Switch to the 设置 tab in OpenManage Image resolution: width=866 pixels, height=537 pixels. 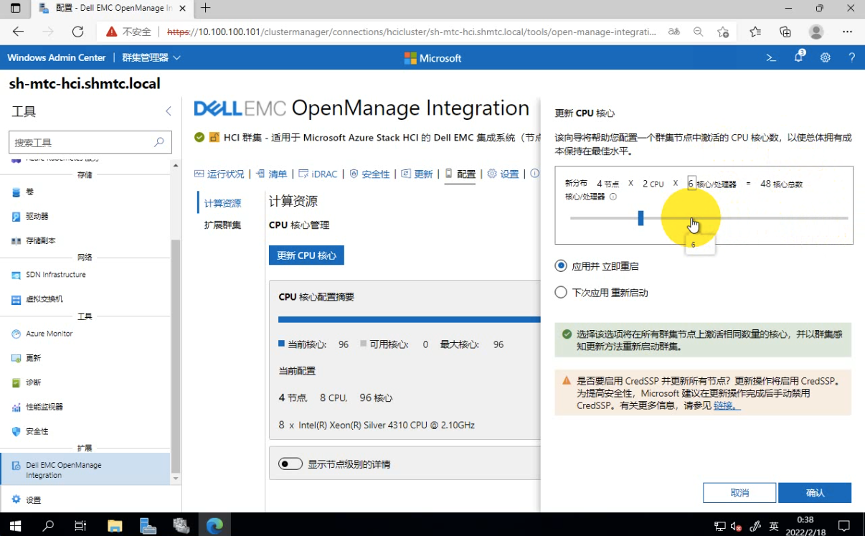503,174
